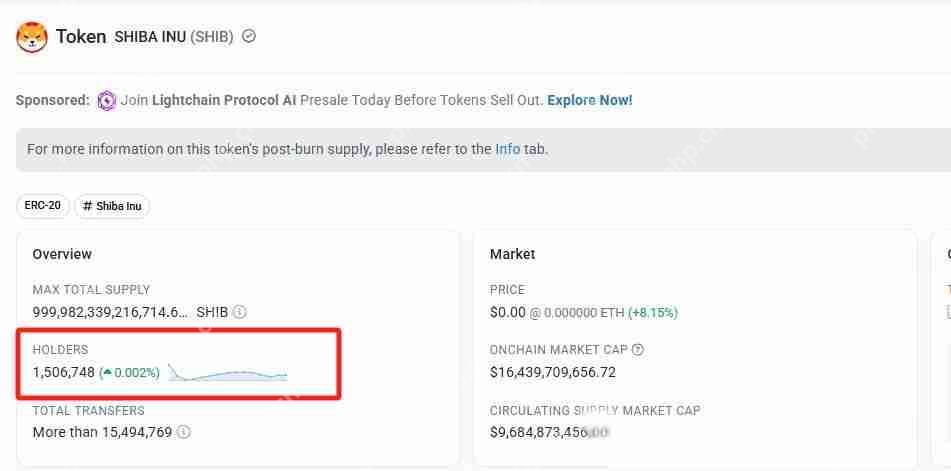Click the Lightchain Protocol AI sponsor text
The height and width of the screenshot is (471, 951).
click(x=224, y=100)
